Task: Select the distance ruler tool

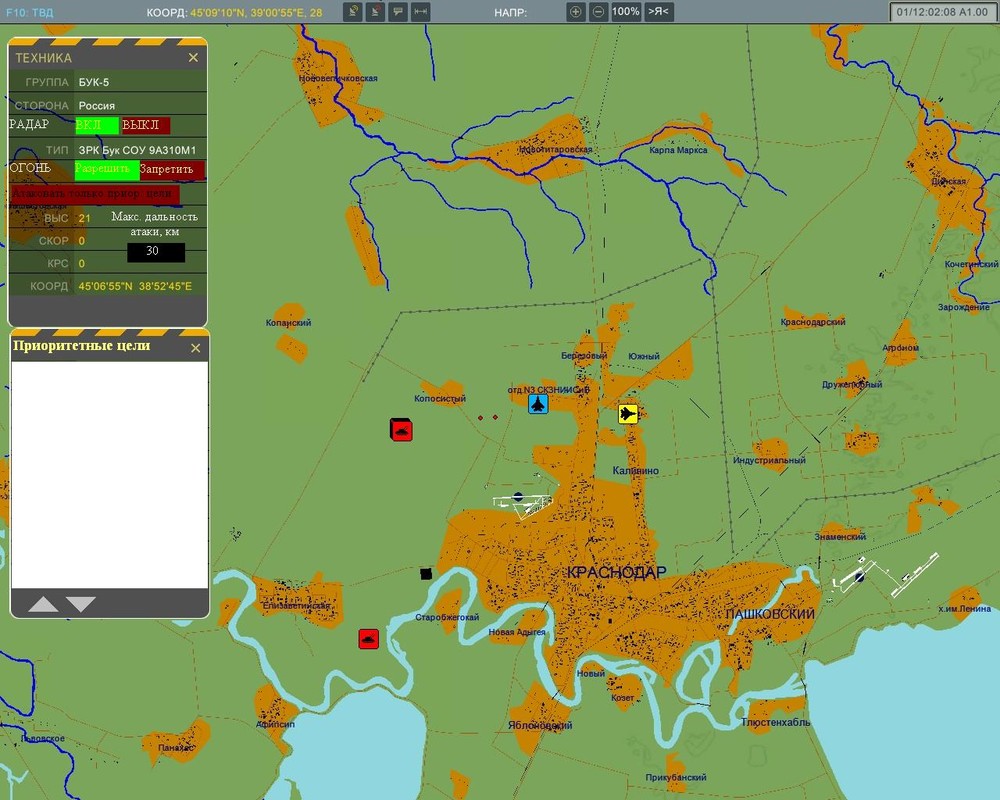Action: (x=420, y=11)
